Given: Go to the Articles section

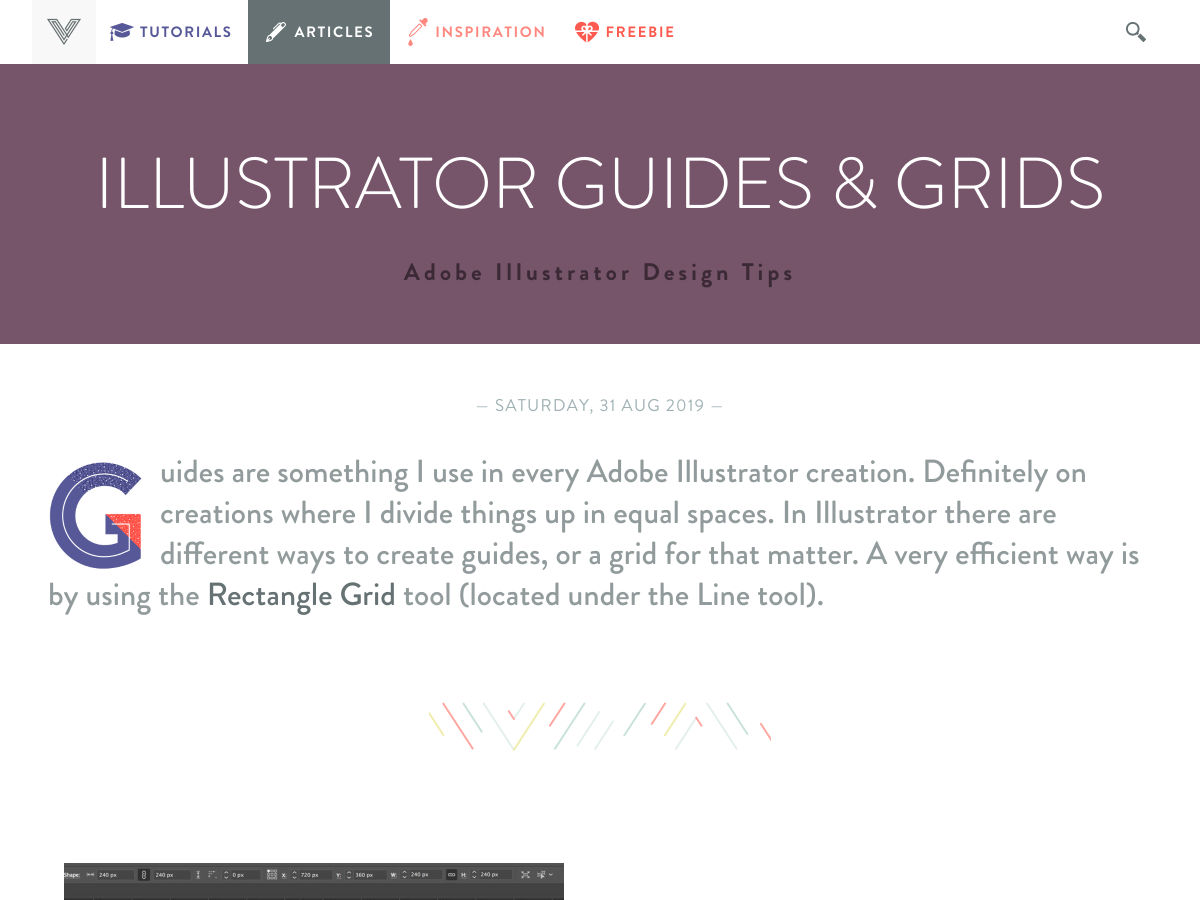Looking at the screenshot, I should (319, 32).
